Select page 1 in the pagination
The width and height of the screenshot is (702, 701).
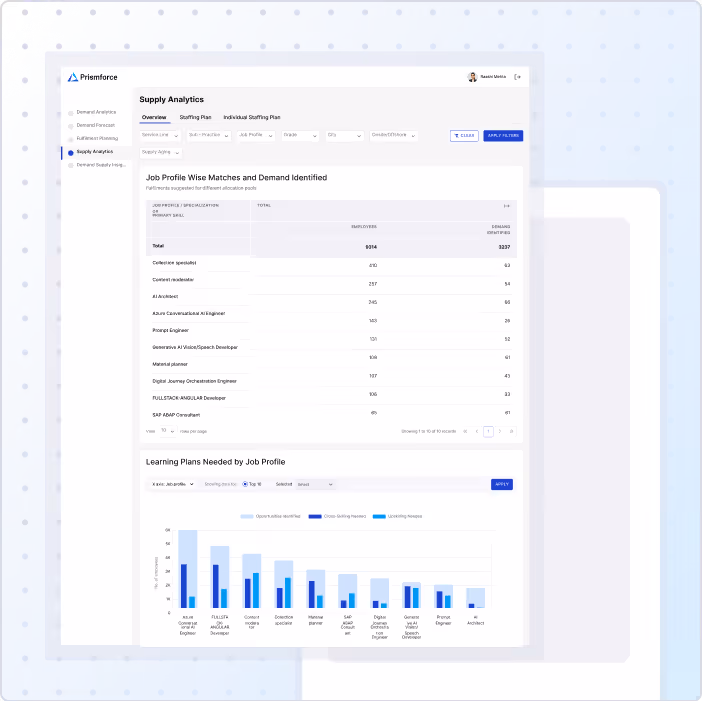[488, 431]
